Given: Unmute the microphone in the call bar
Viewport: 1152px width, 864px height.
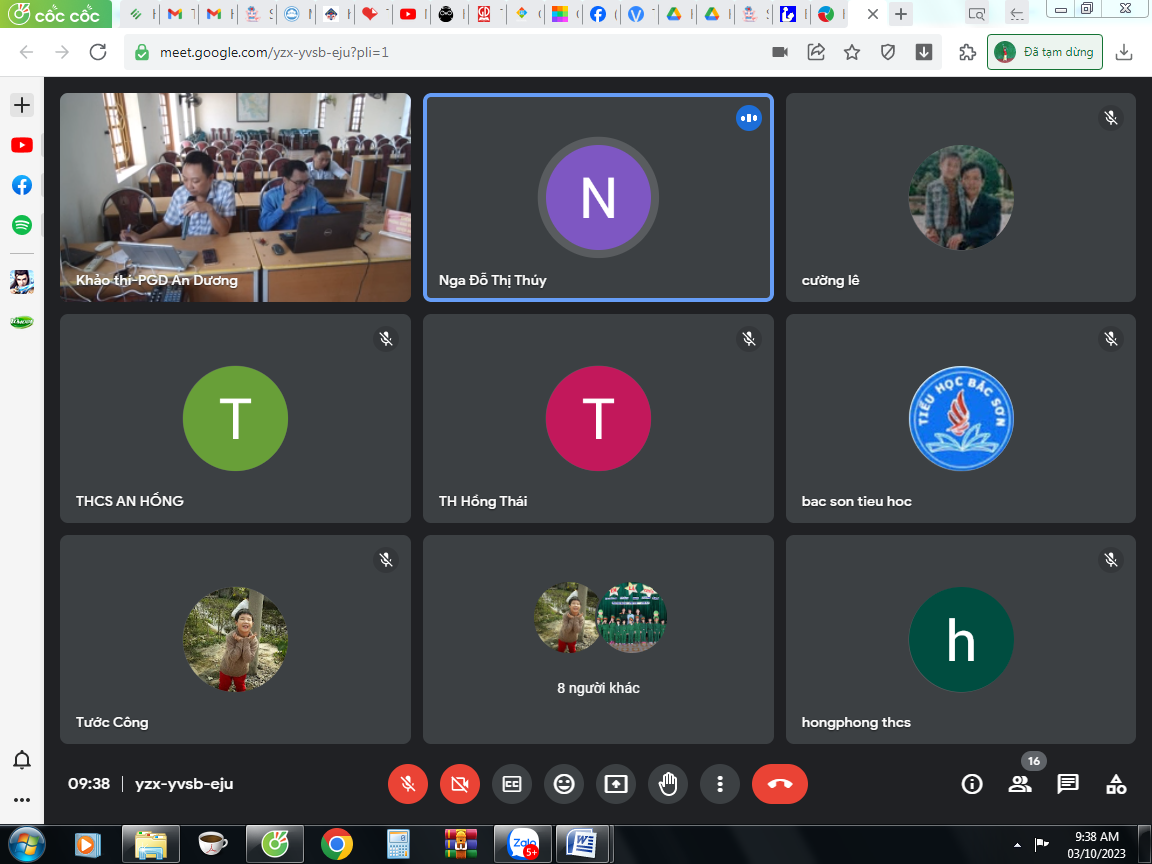Looking at the screenshot, I should pyautogui.click(x=408, y=784).
